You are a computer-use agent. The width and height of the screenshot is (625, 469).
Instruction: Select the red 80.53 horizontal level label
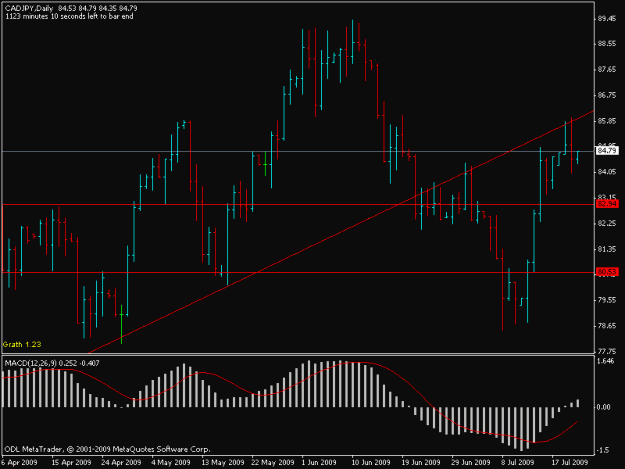607,272
